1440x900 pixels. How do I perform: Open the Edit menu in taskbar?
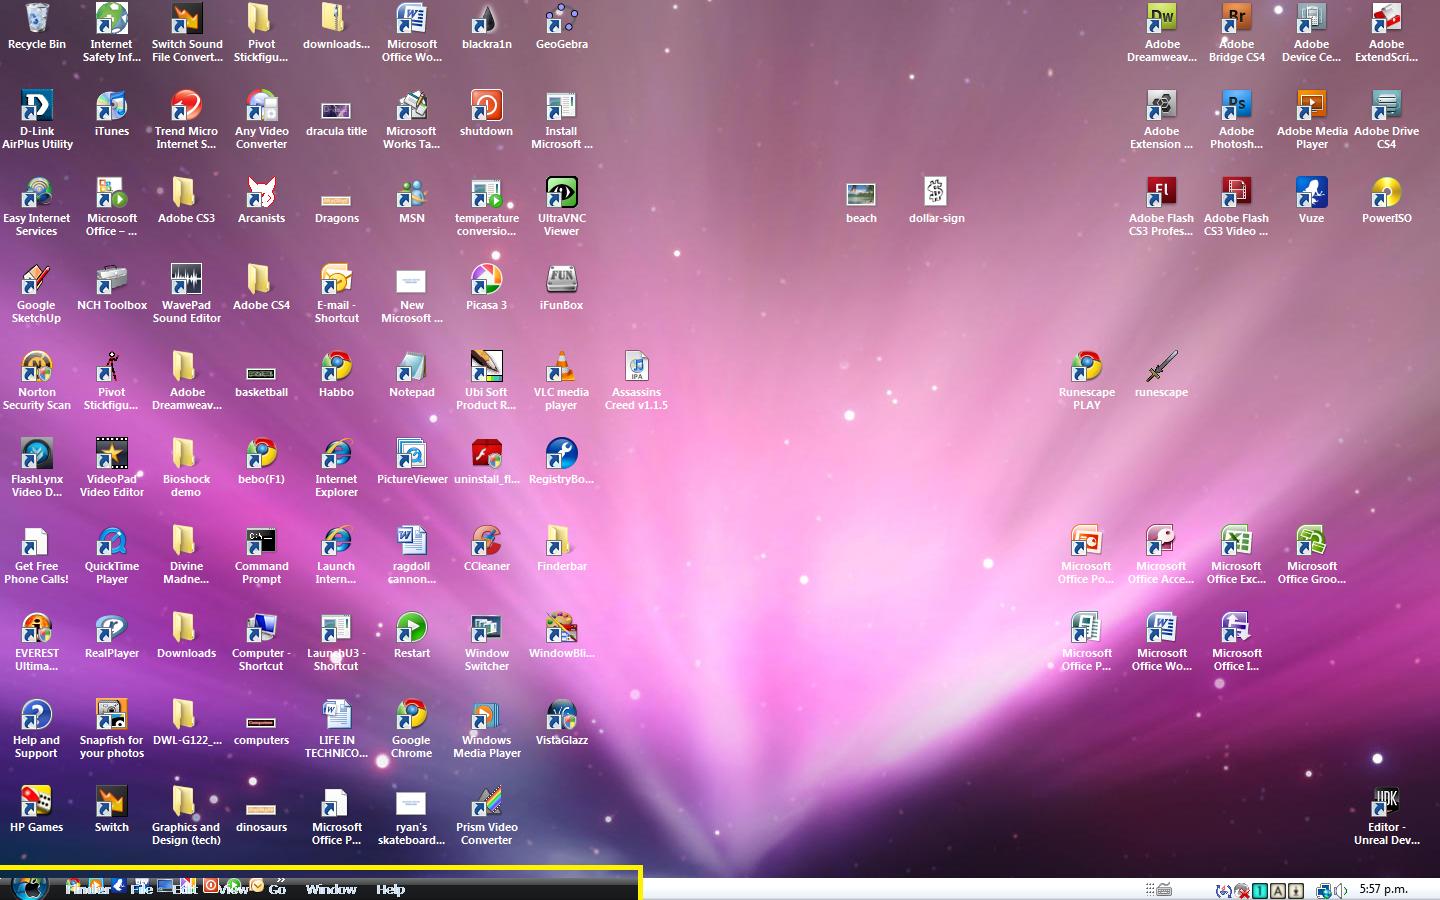pyautogui.click(x=185, y=889)
